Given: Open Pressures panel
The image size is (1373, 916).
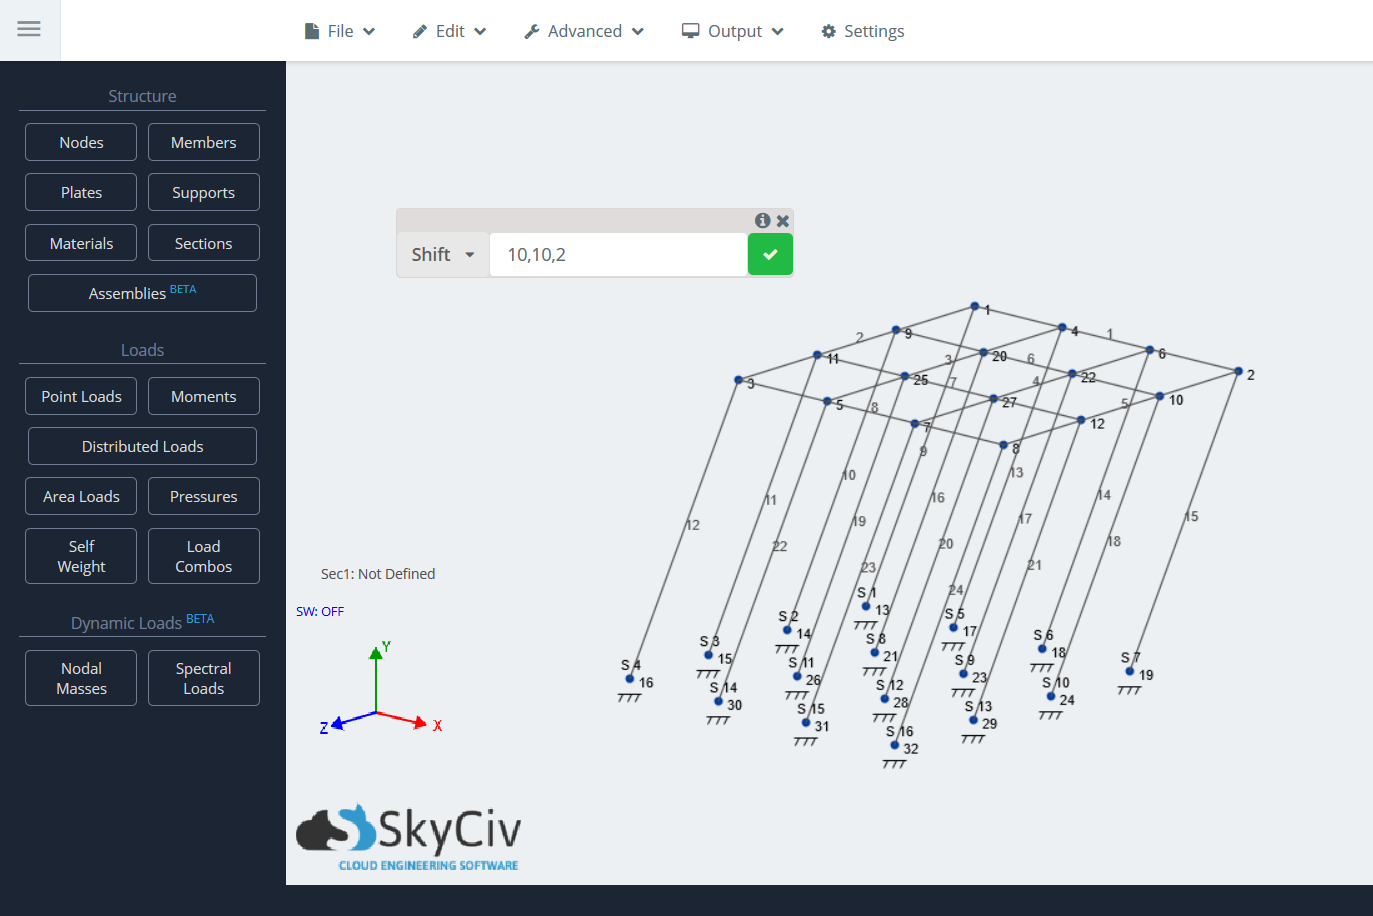Looking at the screenshot, I should pyautogui.click(x=204, y=496).
